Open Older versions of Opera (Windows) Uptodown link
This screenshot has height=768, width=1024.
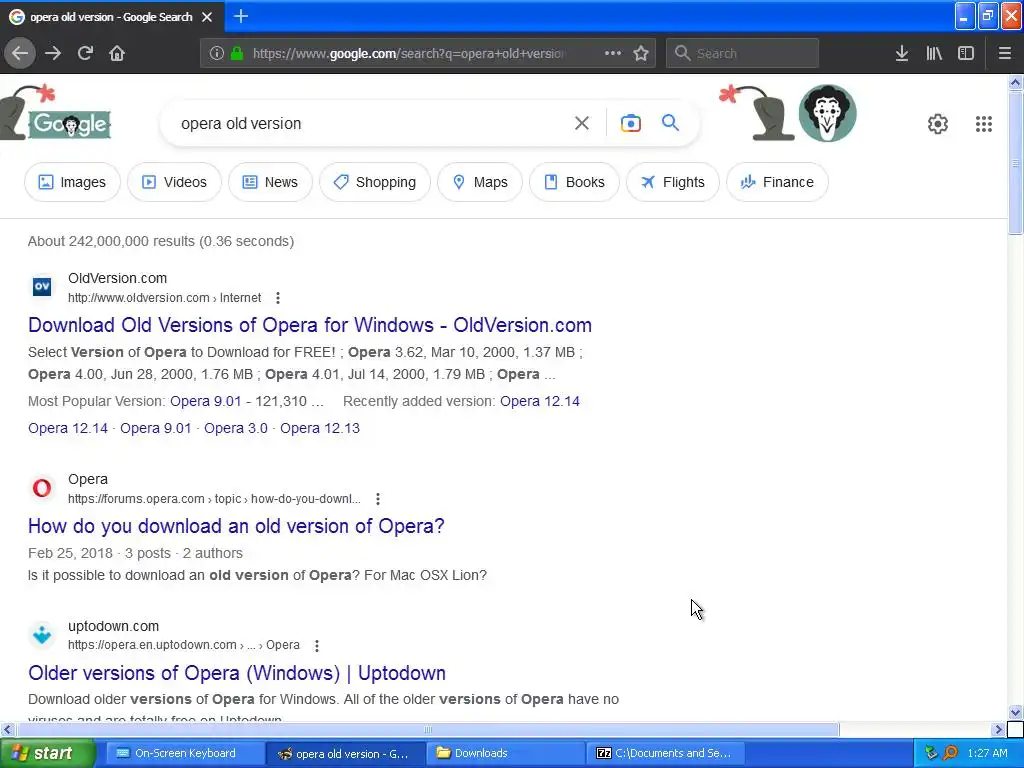[x=236, y=673]
